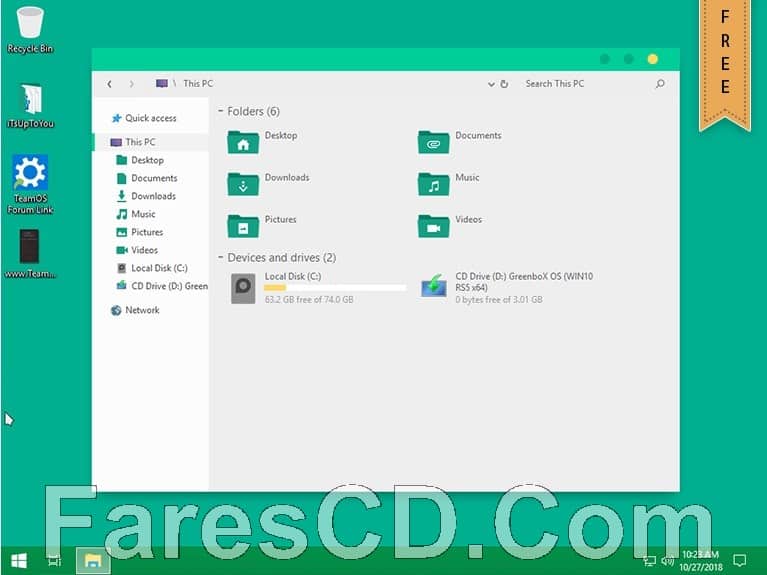Viewport: 767px width, 575px height.
Task: Open the Windows Start button
Action: click(x=19, y=561)
